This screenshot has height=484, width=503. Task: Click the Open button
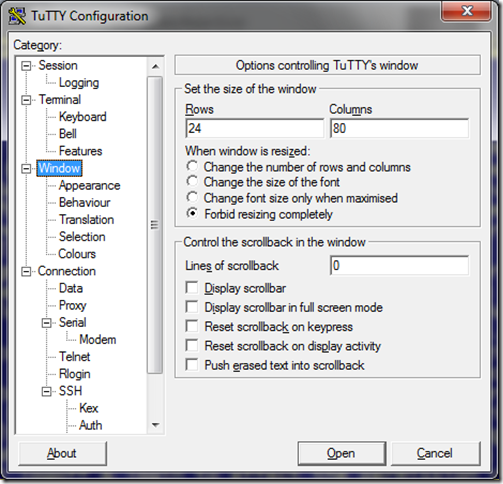tap(342, 453)
